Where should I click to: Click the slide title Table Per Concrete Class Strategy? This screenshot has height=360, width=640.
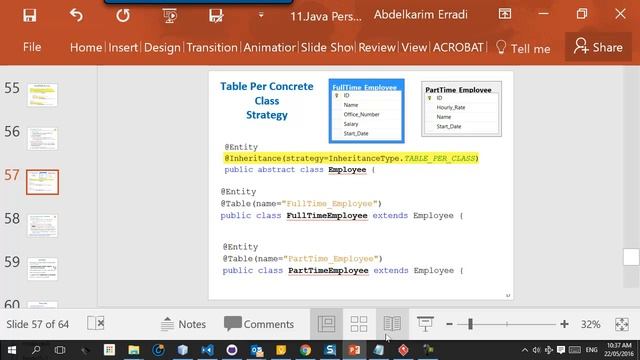tap(267, 101)
